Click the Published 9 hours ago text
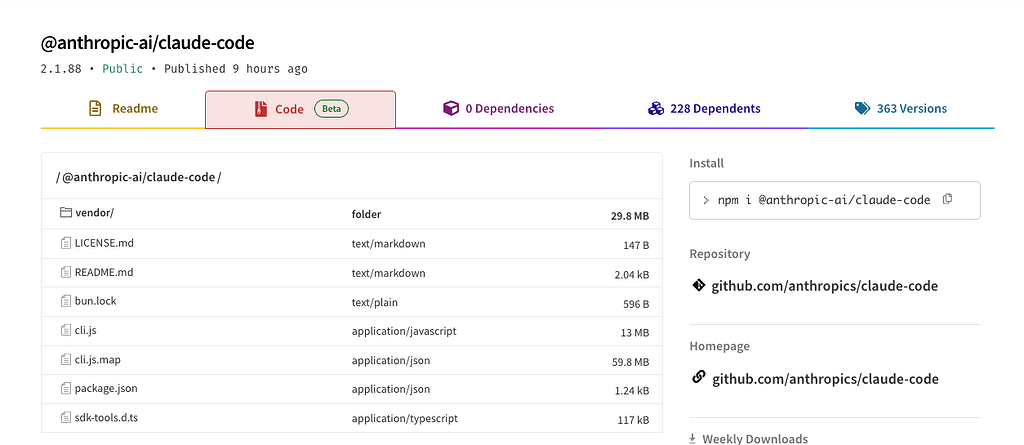The image size is (1024, 445). pos(236,69)
